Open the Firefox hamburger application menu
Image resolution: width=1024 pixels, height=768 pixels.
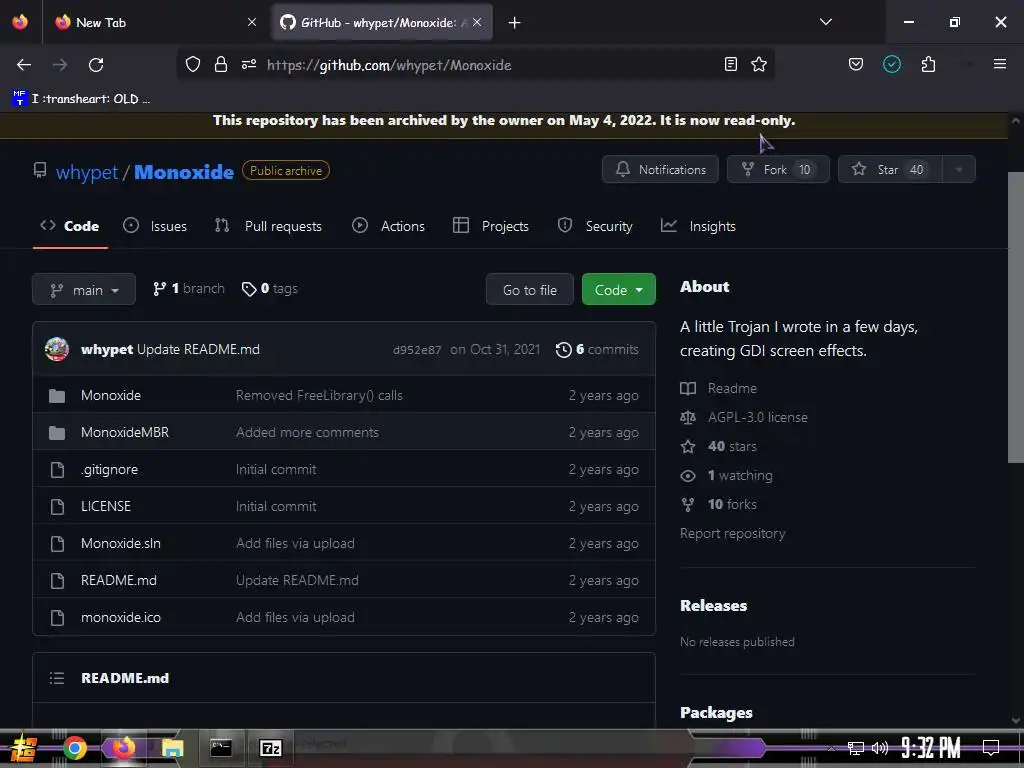[x=999, y=64]
